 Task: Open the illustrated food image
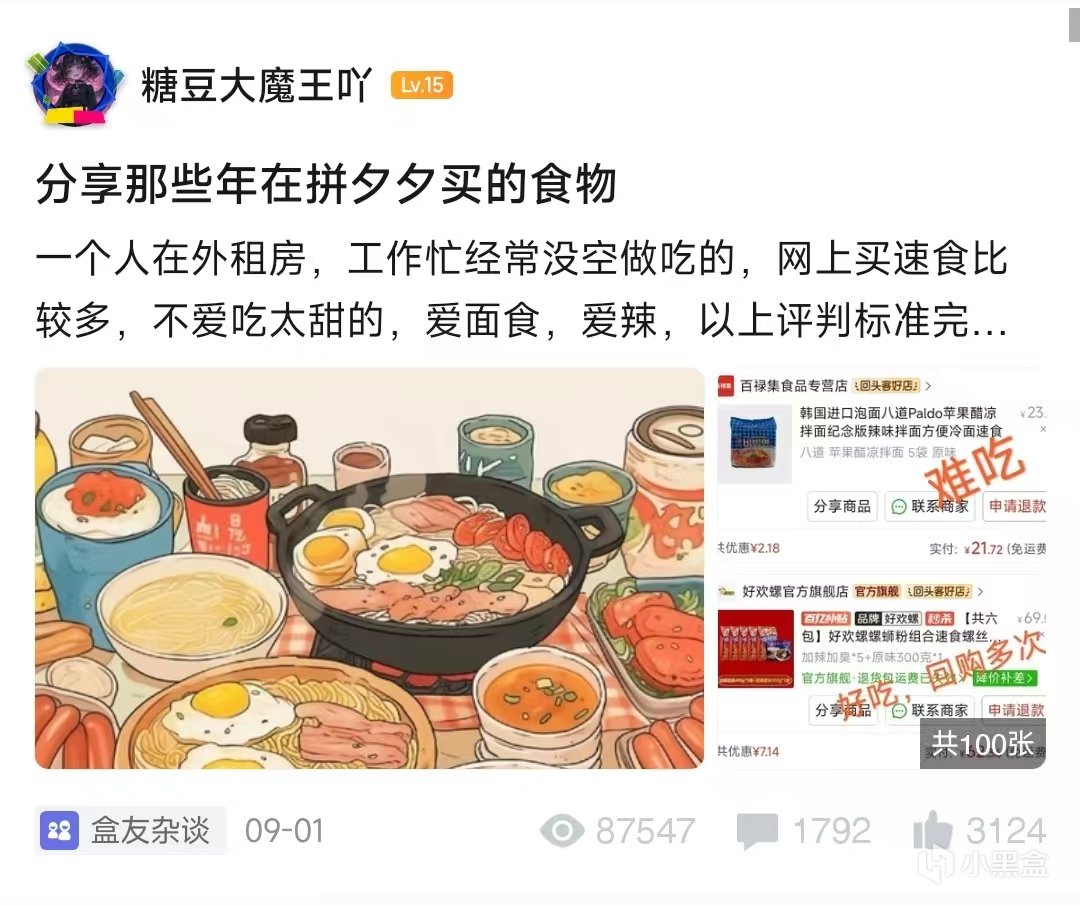(370, 568)
